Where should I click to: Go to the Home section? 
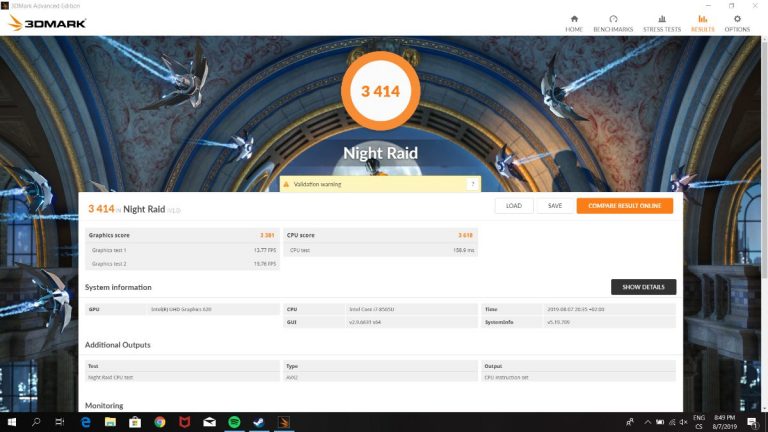click(574, 22)
